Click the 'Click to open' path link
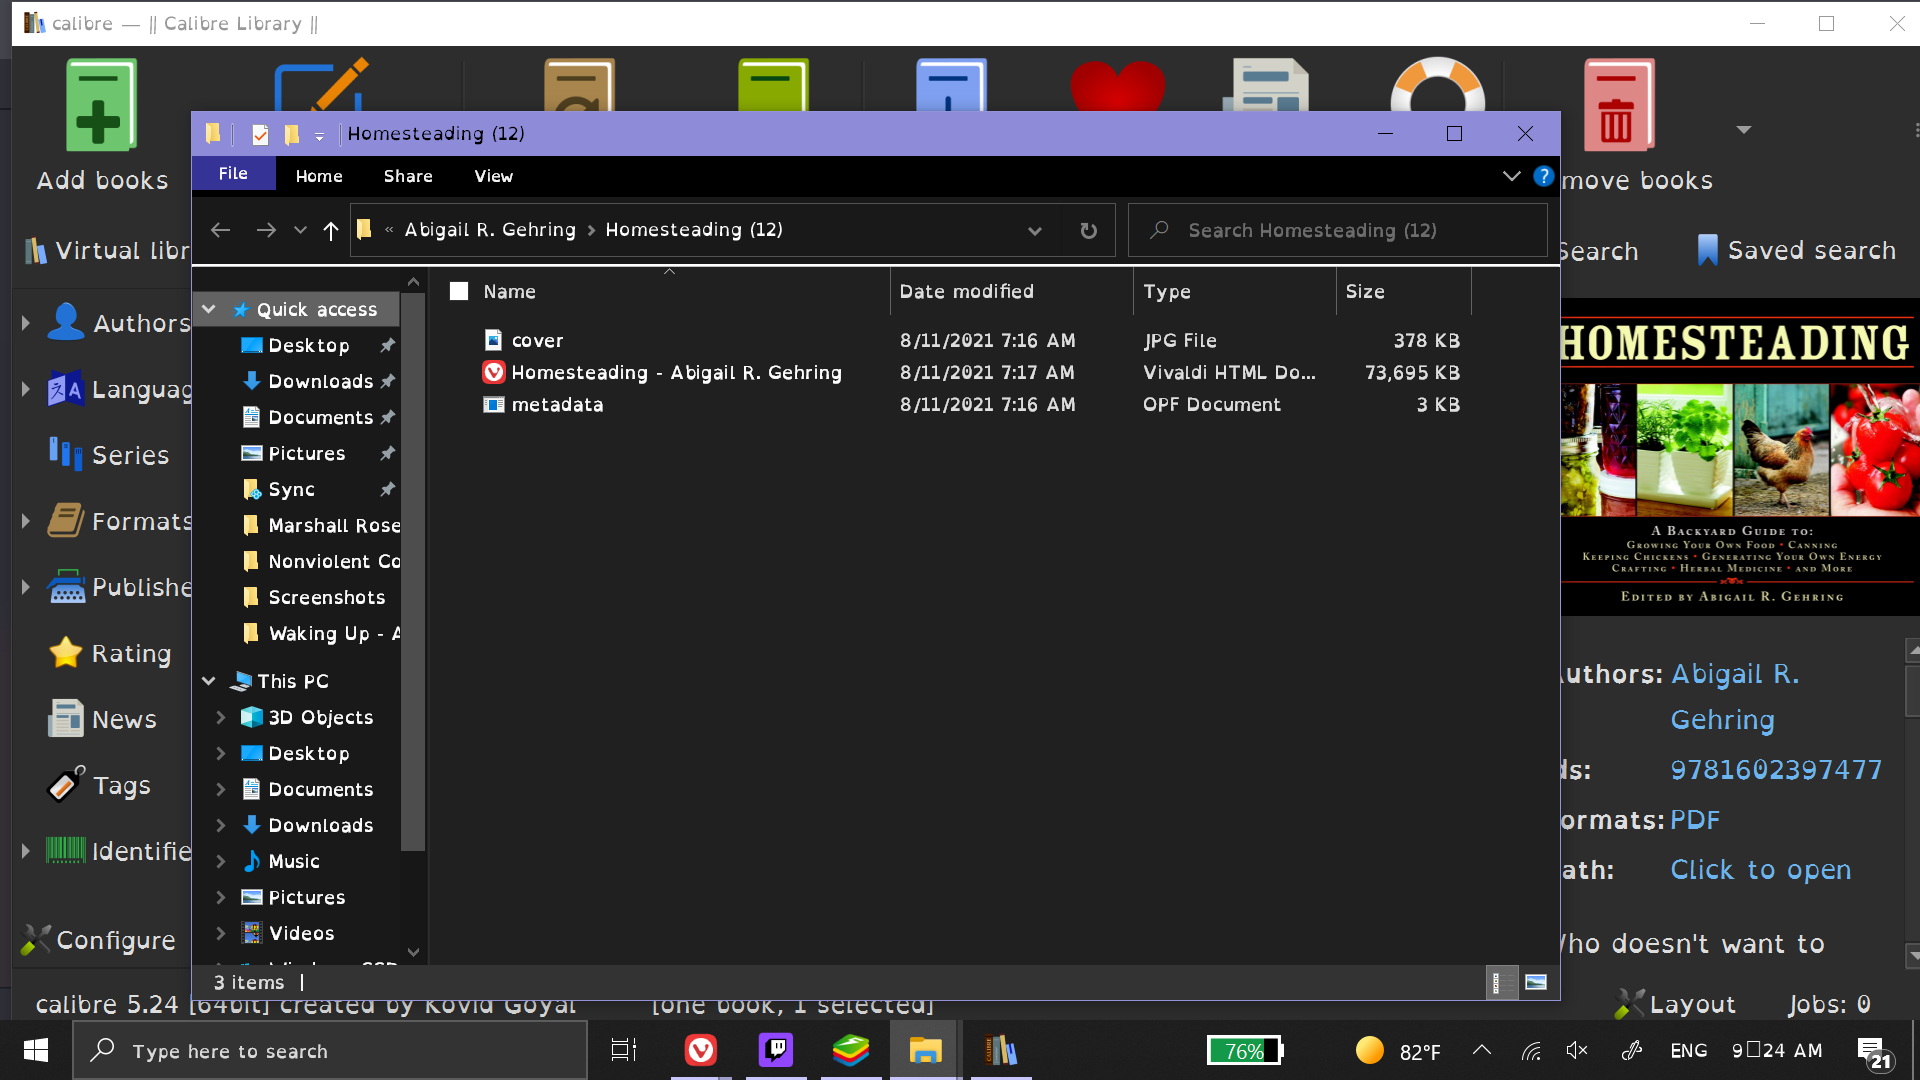1920x1080 pixels. [1760, 869]
